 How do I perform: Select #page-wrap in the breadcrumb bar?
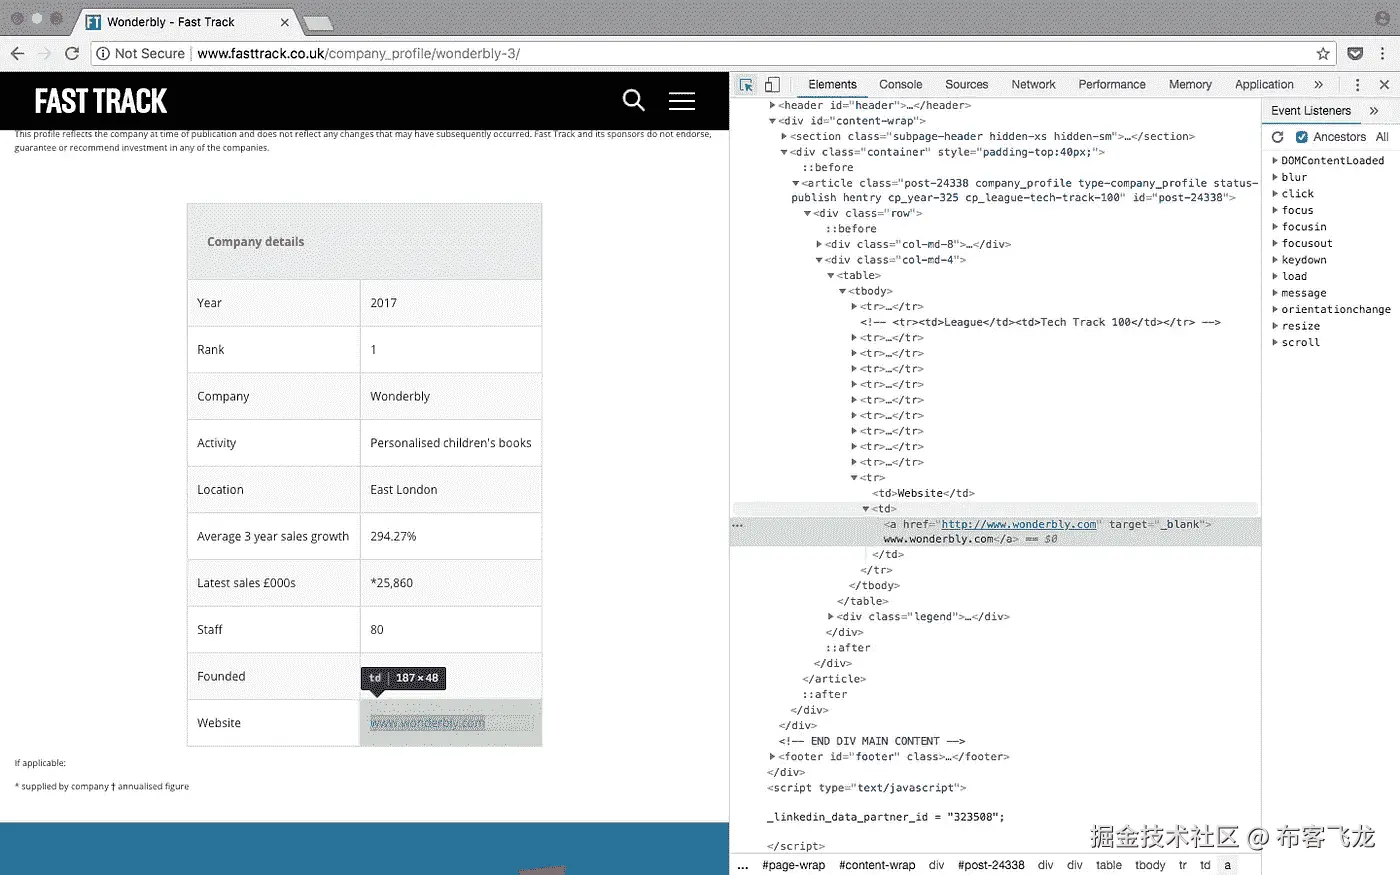click(794, 866)
